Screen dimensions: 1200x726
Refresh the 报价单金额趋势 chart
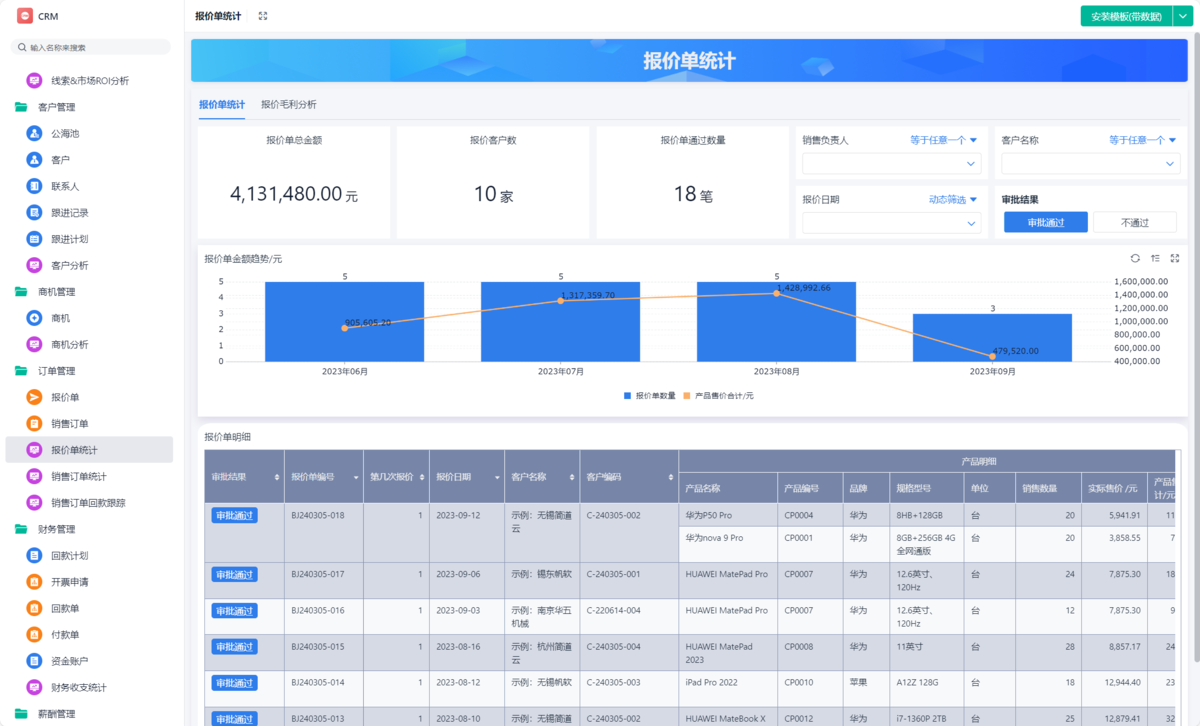point(1135,259)
